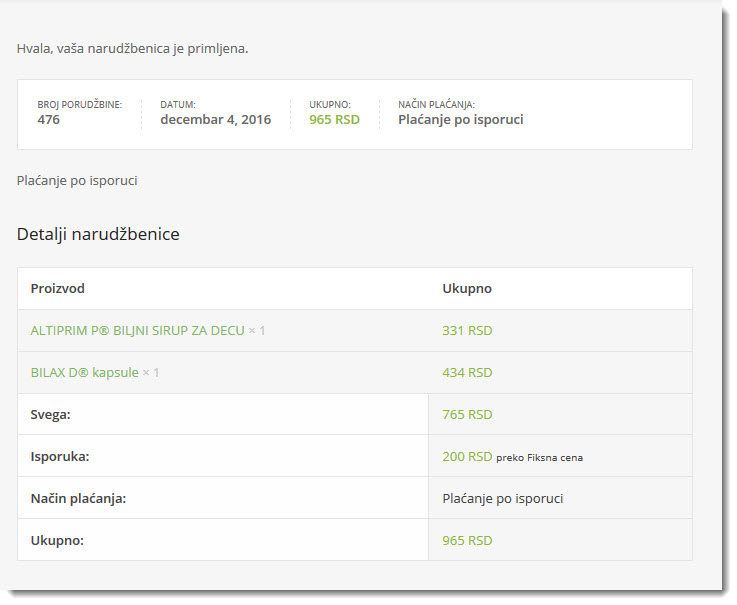
Task: Click the Proizvod column header
Action: pyautogui.click(x=58, y=288)
